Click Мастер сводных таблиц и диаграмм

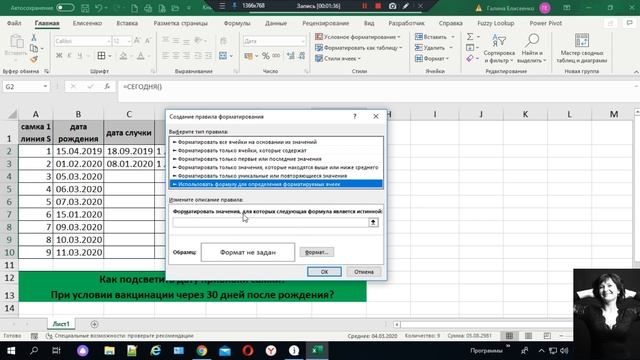click(582, 49)
